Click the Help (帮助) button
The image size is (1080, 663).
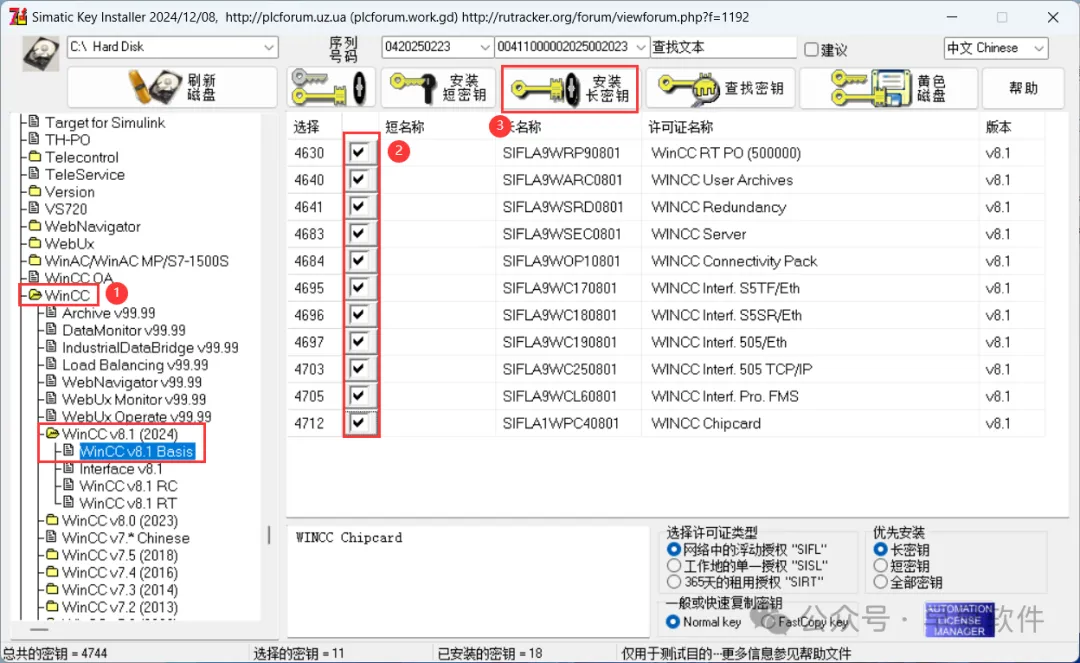coord(1023,87)
